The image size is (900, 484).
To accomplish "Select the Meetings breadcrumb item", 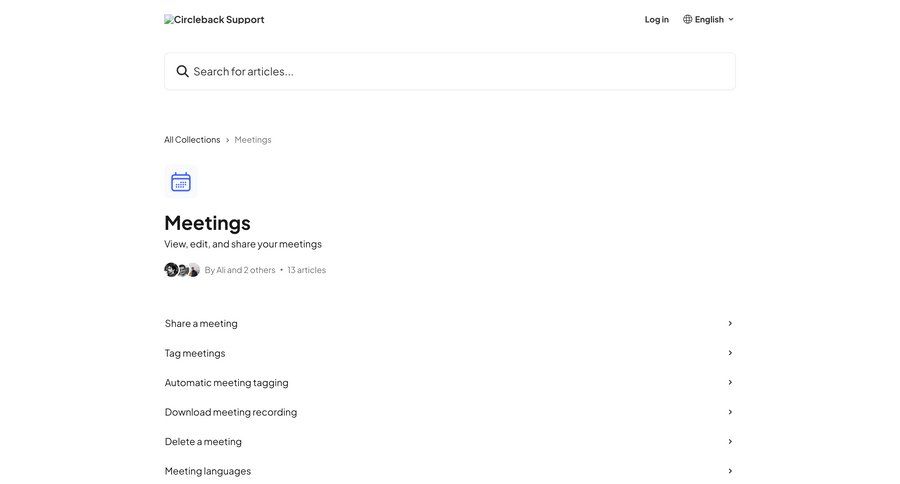I will pyautogui.click(x=253, y=140).
